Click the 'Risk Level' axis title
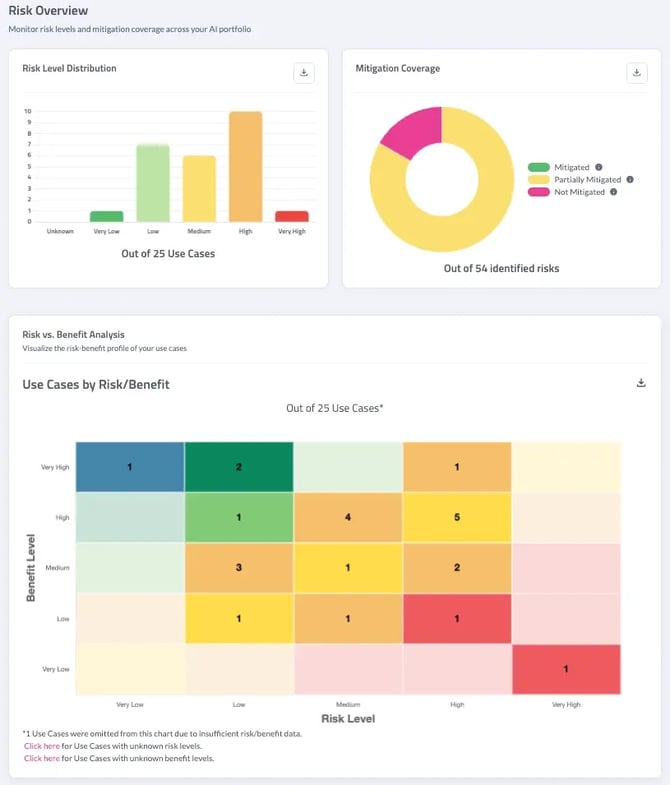 pyautogui.click(x=348, y=719)
